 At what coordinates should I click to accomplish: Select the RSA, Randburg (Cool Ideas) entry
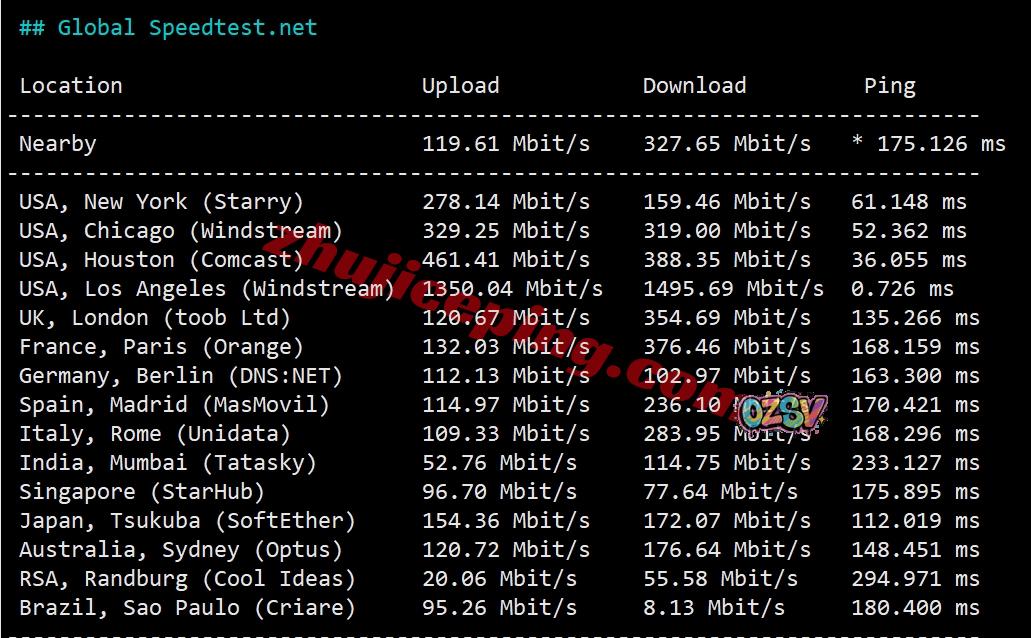187,579
